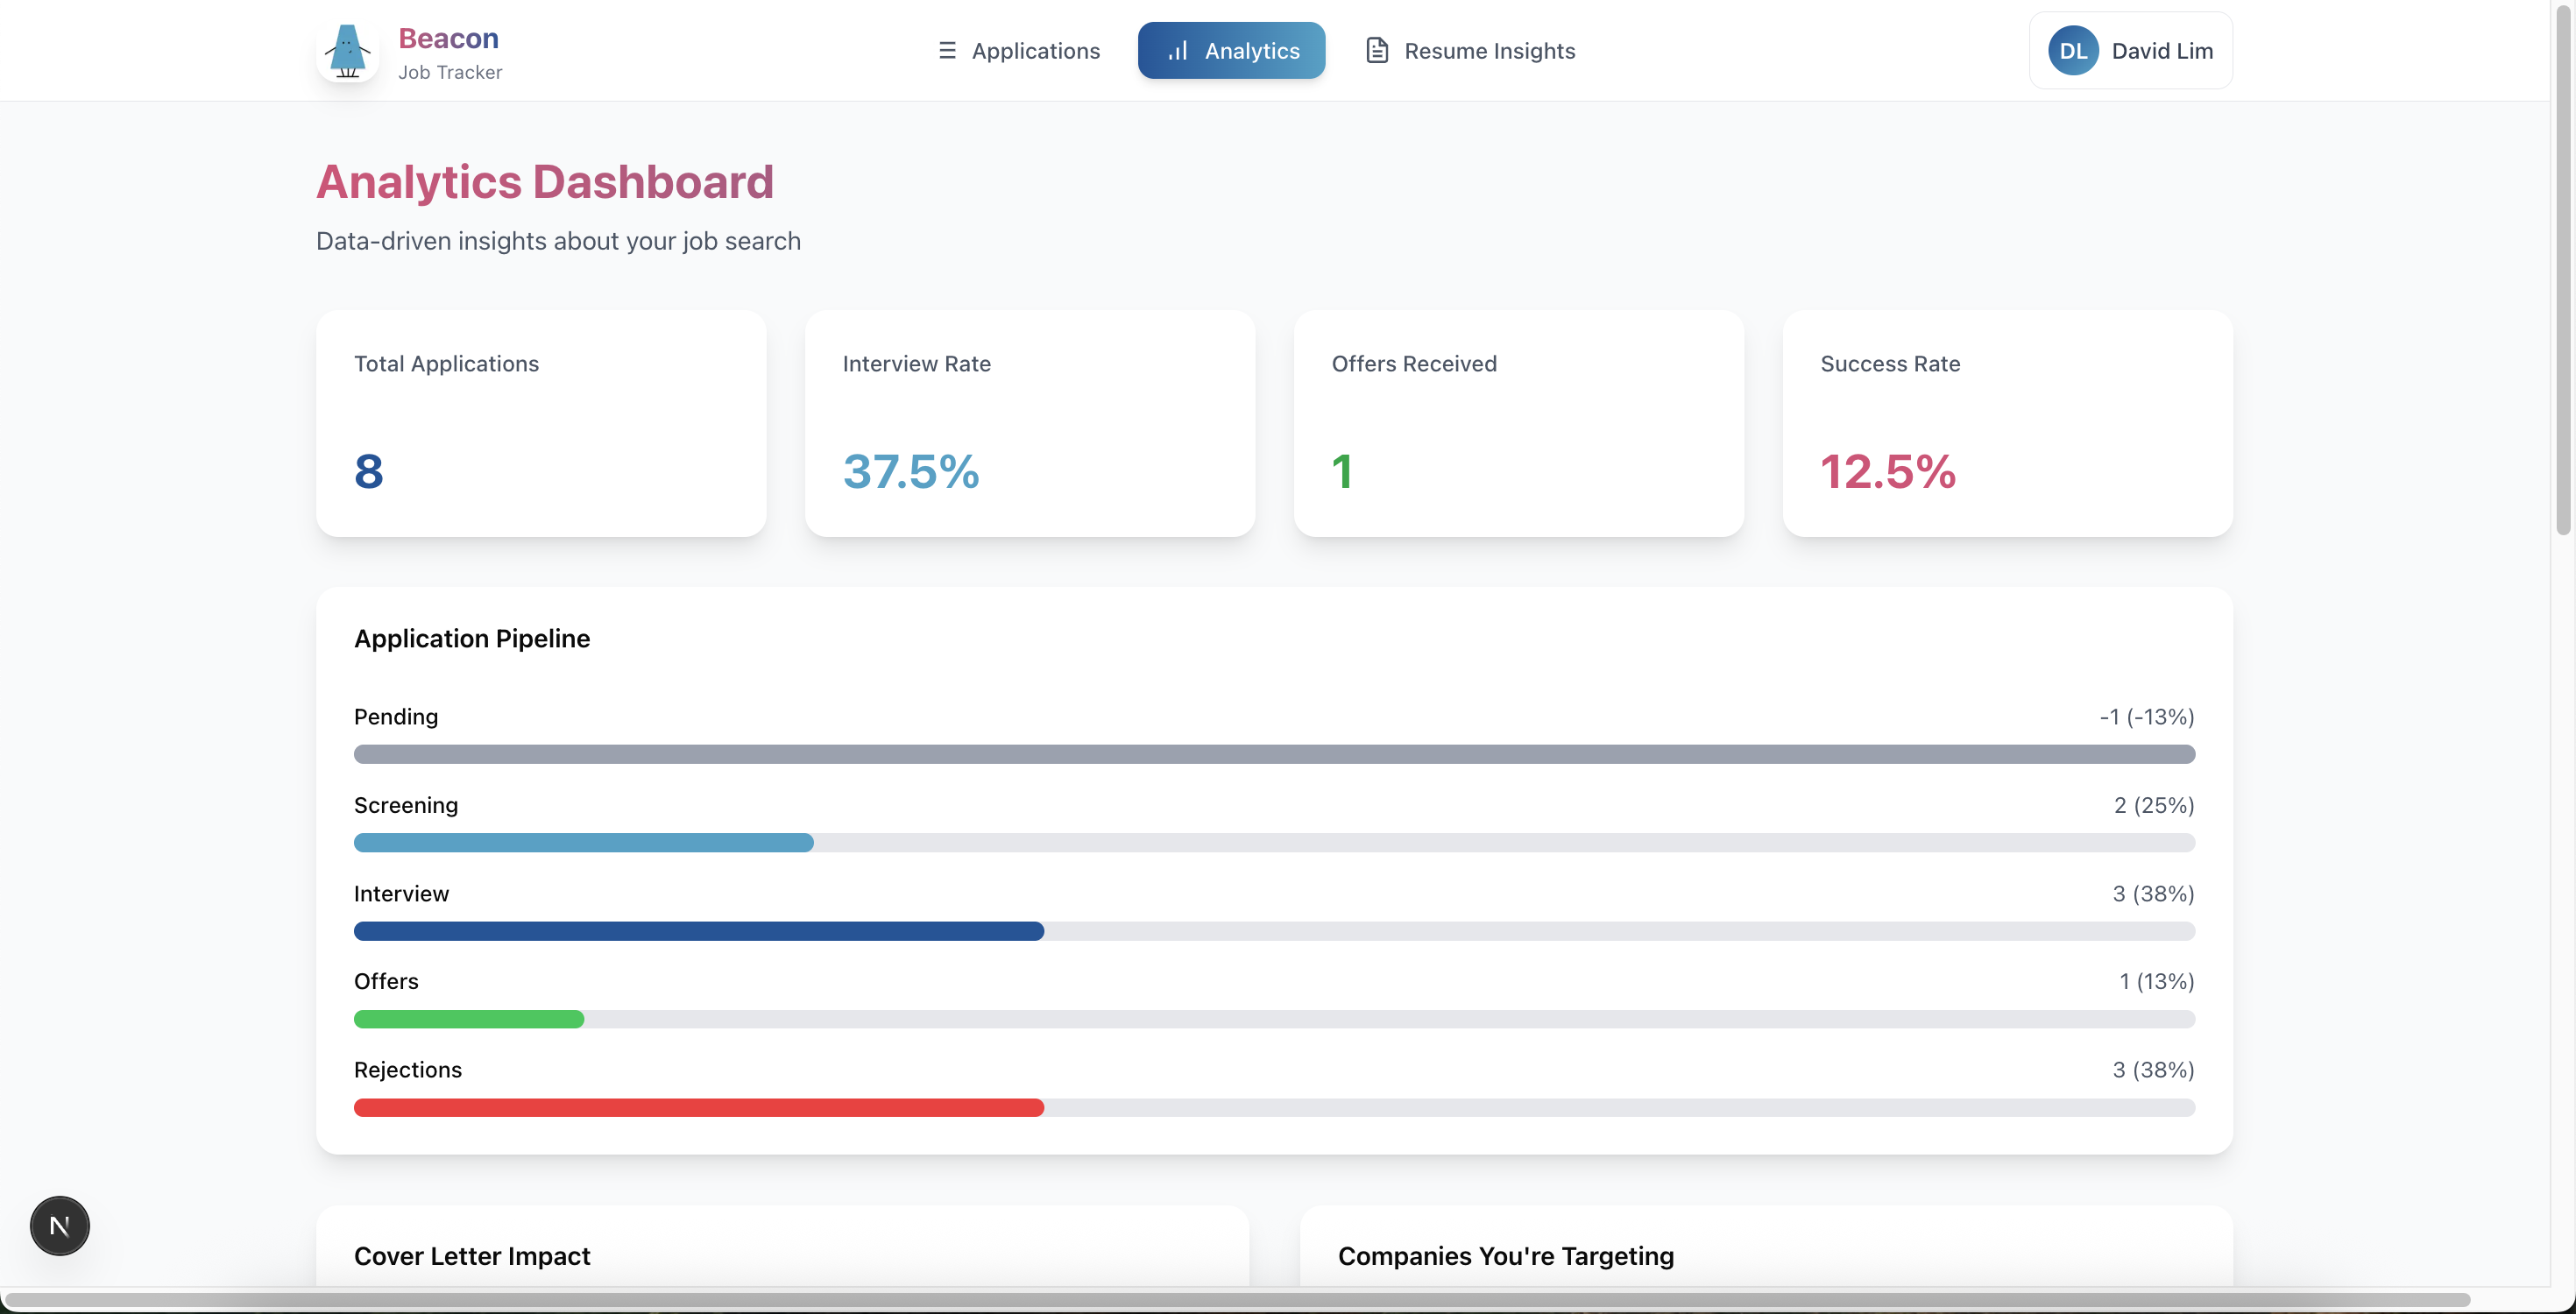Open David Lim profile menu
This screenshot has height=1314, width=2576.
tap(2130, 51)
